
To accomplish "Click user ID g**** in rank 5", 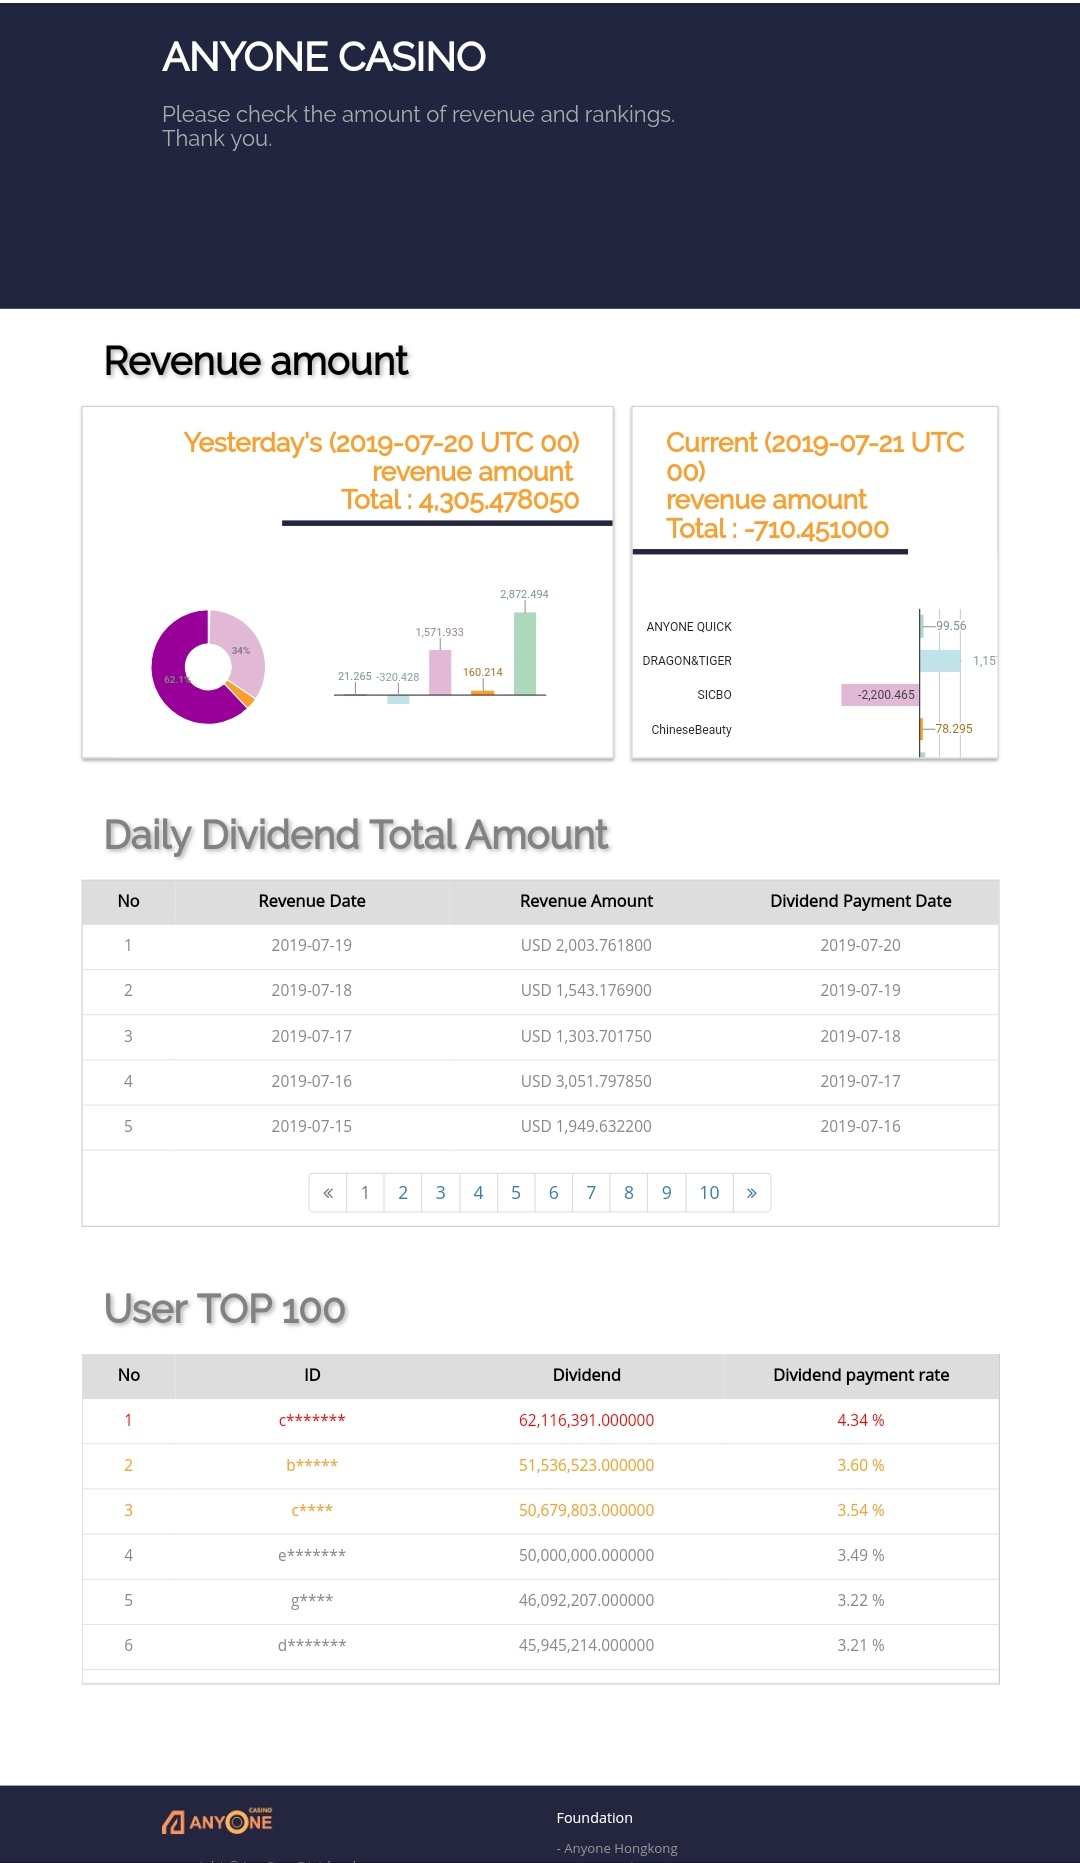I will point(312,1600).
